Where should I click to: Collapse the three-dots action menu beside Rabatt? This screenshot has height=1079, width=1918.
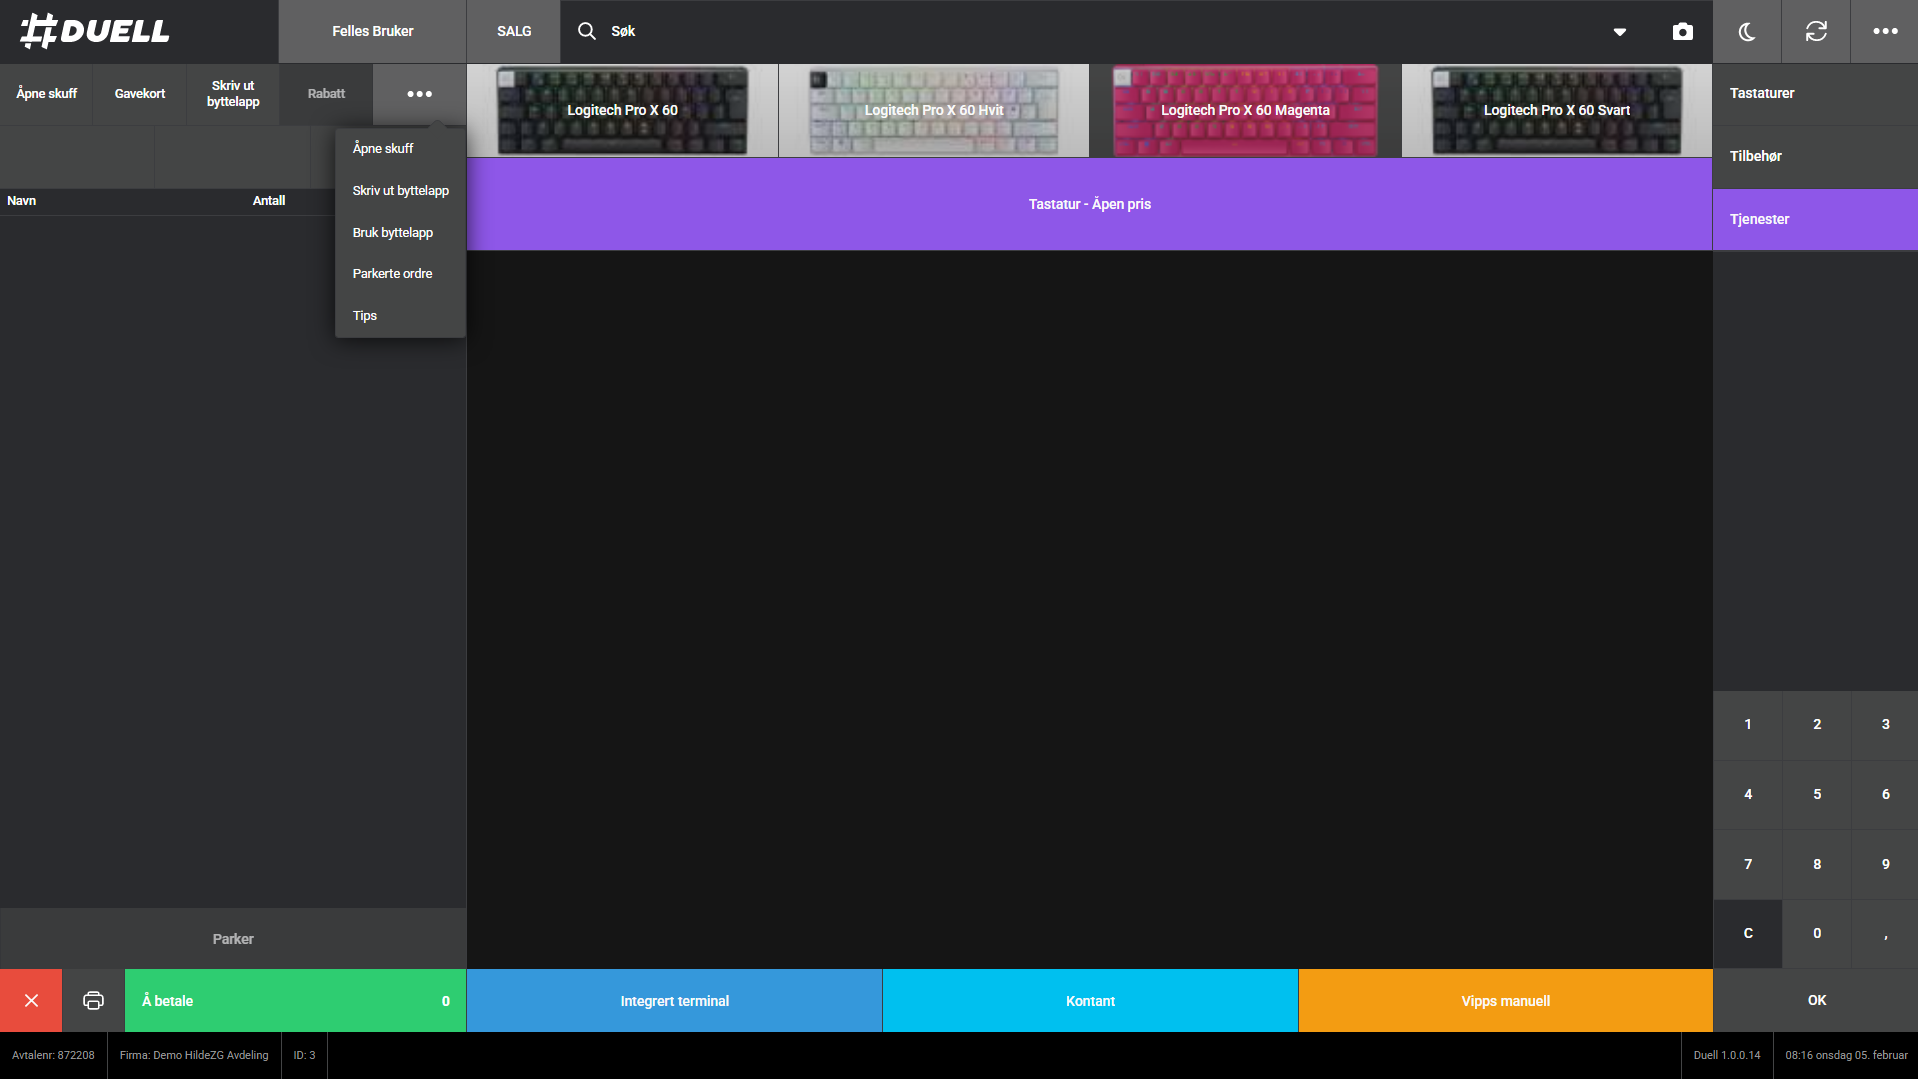point(420,94)
